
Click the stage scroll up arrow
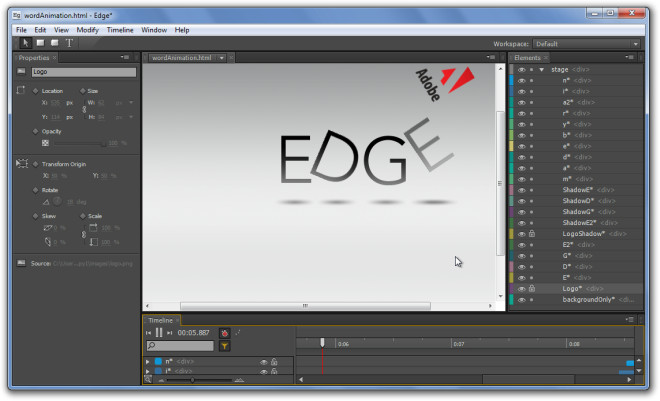coord(500,69)
